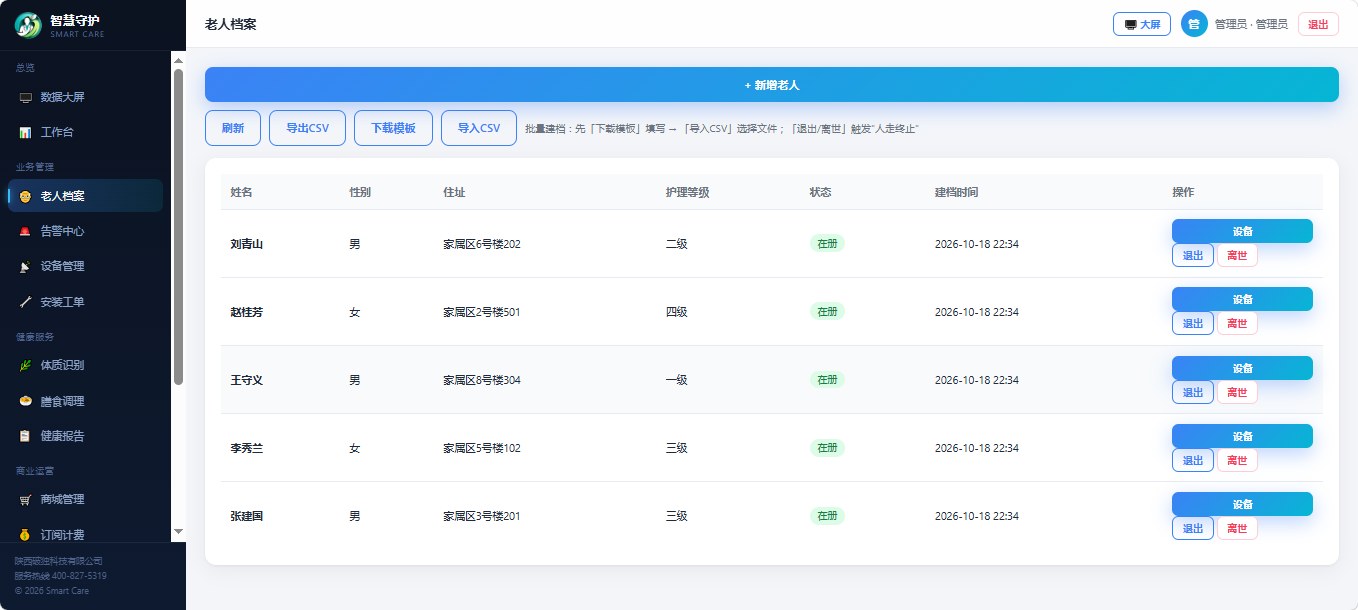Image resolution: width=1358 pixels, height=610 pixels.
Task: Click 设备 button for 刘青山
Action: [x=1242, y=231]
